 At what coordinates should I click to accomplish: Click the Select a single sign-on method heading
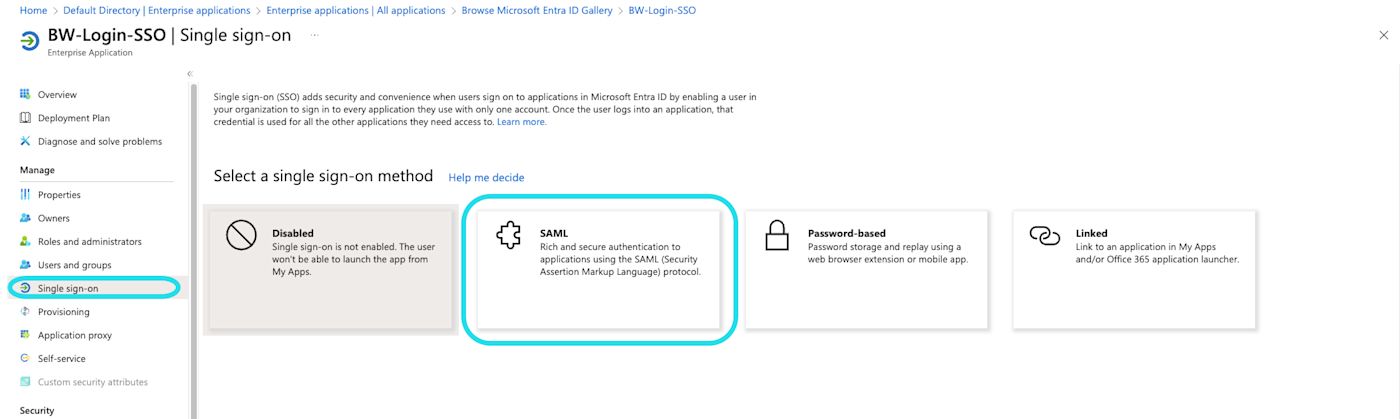tap(323, 176)
